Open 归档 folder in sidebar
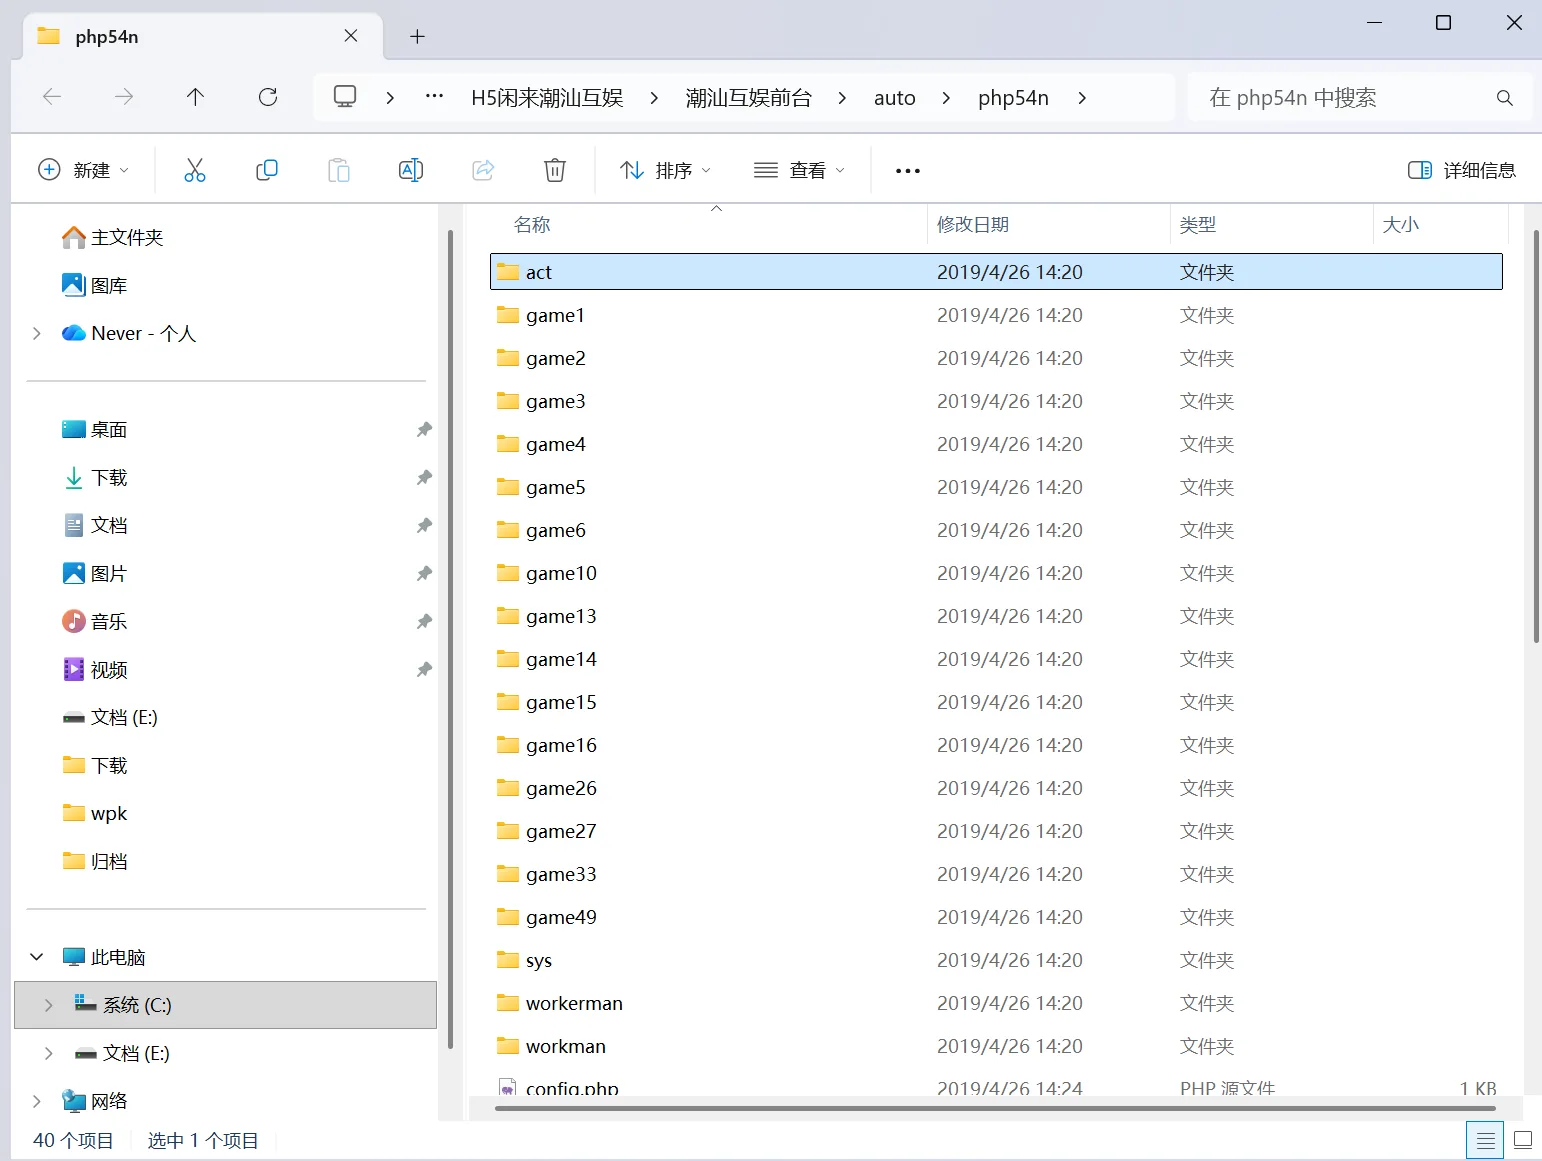The image size is (1542, 1161). click(95, 861)
